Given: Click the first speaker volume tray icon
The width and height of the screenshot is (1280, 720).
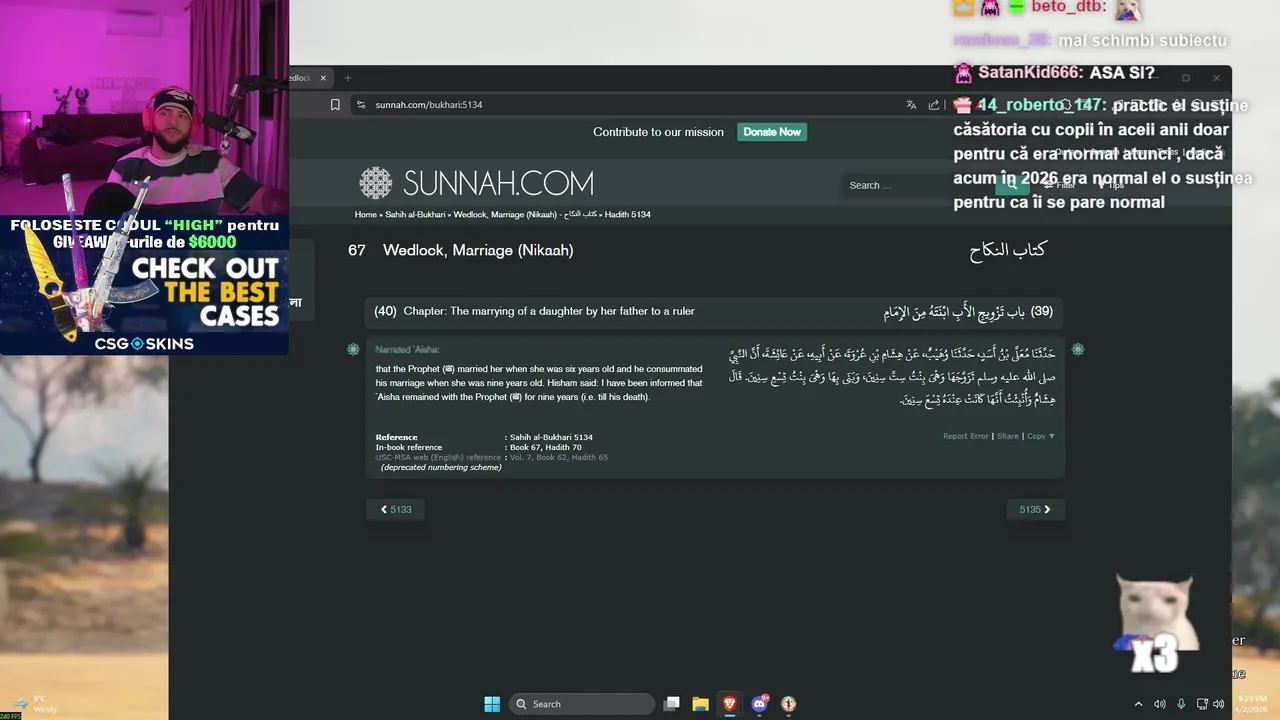Looking at the screenshot, I should click(x=1160, y=704).
